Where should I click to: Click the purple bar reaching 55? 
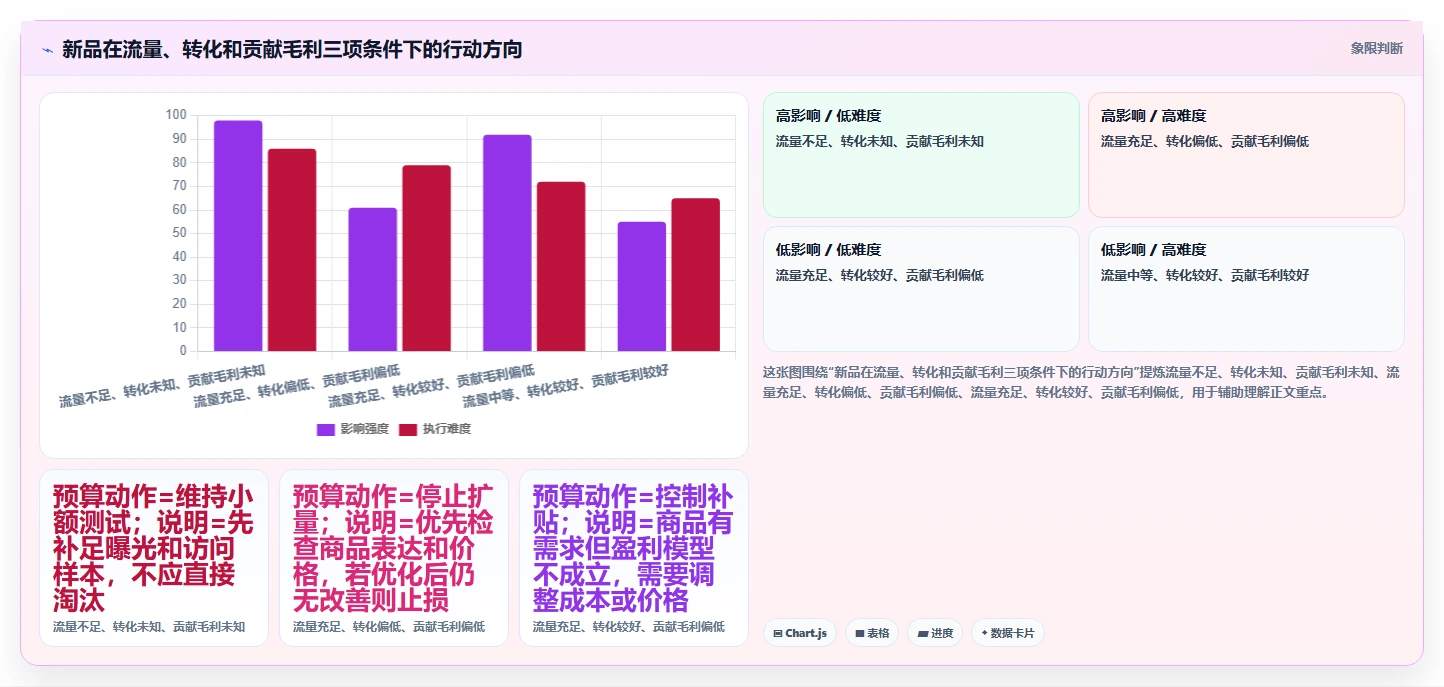click(x=642, y=286)
